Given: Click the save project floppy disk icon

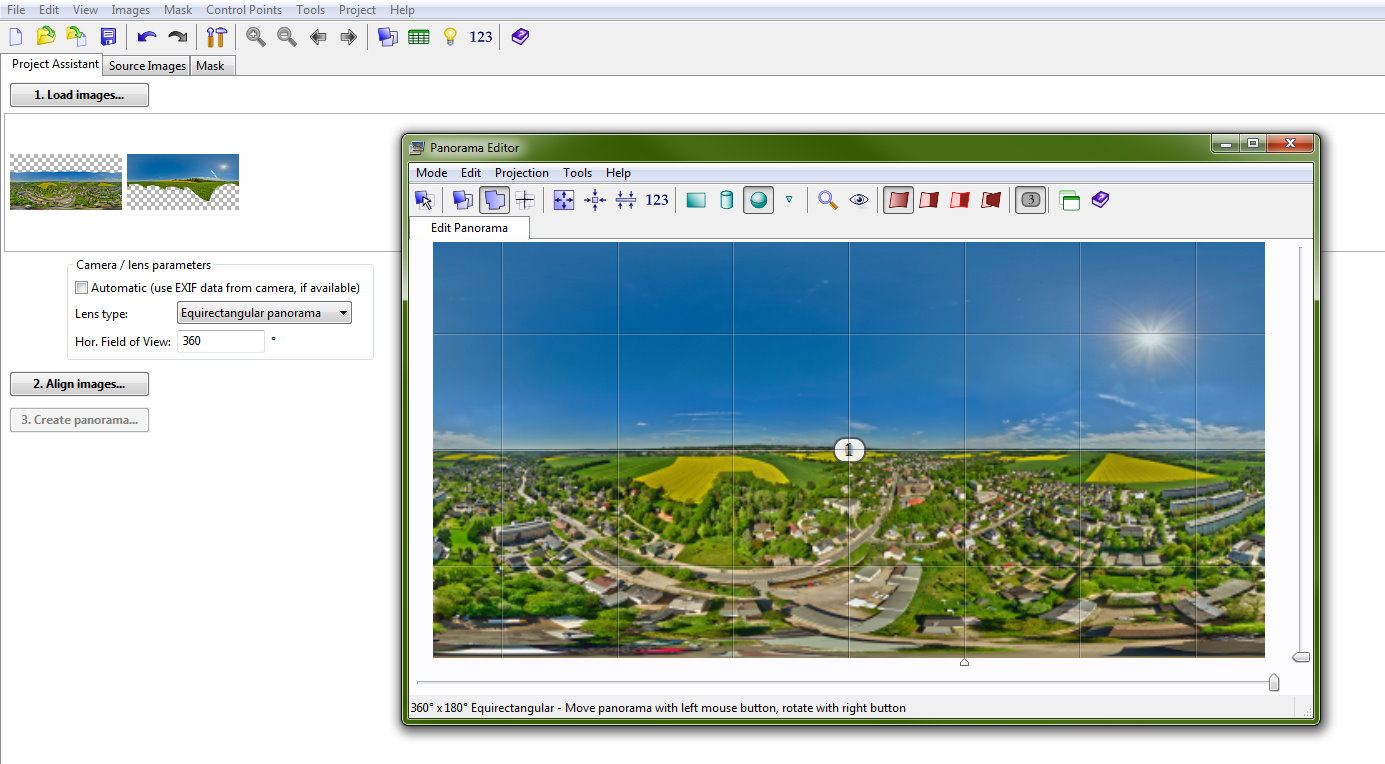Looking at the screenshot, I should [108, 37].
